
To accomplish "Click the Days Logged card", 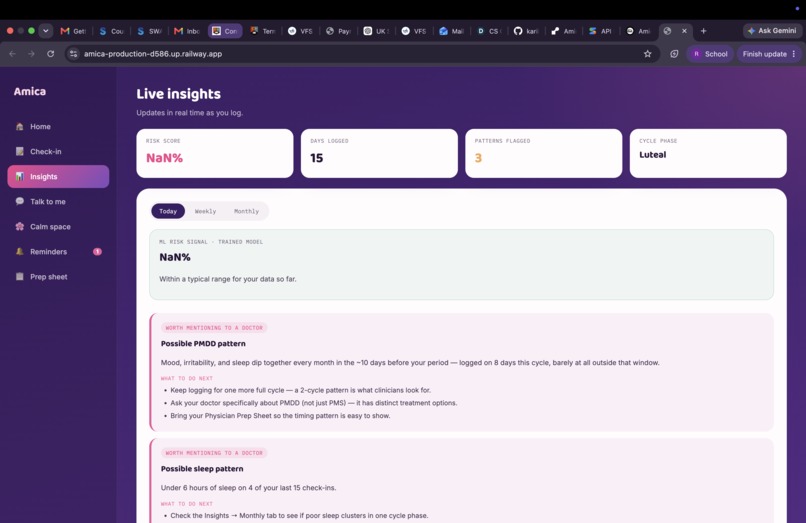I will [379, 153].
